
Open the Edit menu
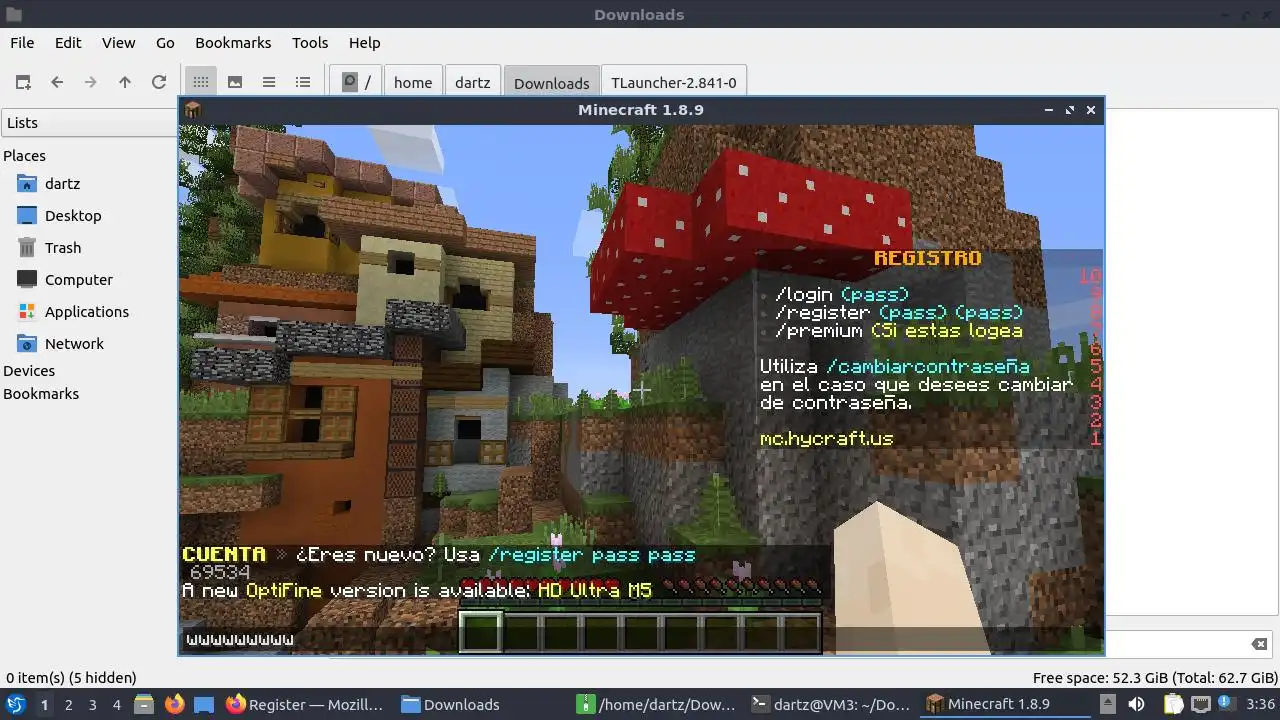(68, 43)
